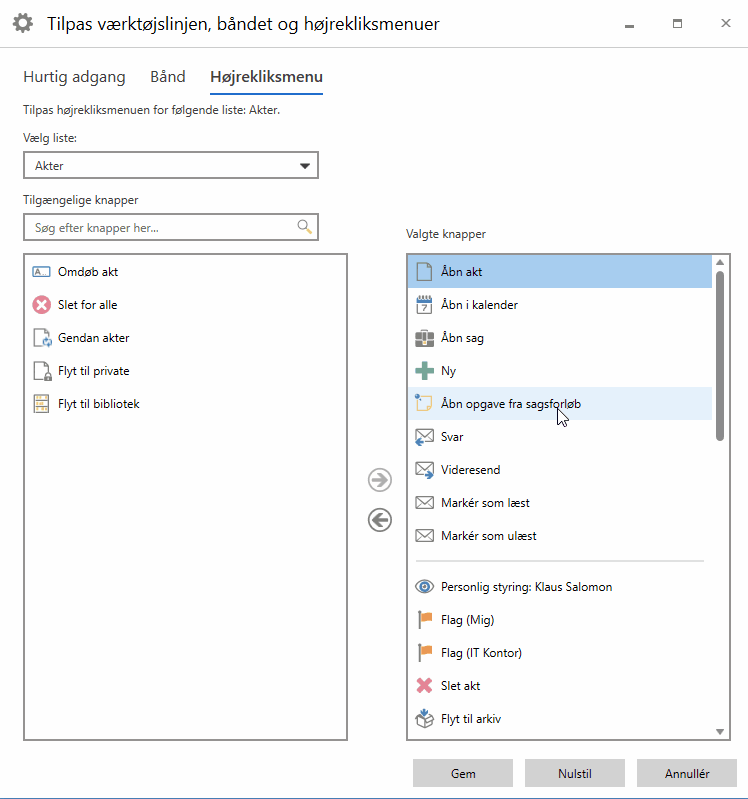
Task: Click the Søg efter knapper search field
Action: (171, 227)
